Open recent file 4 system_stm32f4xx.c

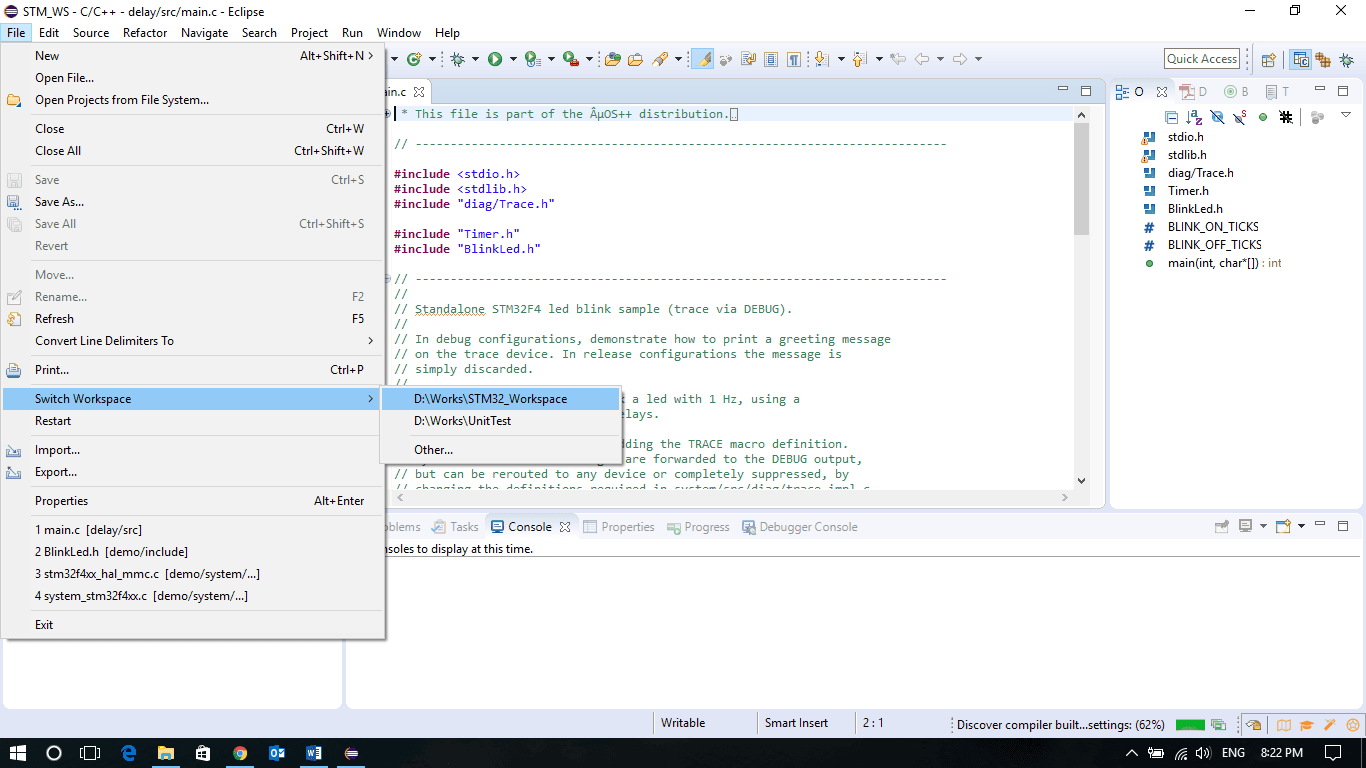(x=193, y=596)
